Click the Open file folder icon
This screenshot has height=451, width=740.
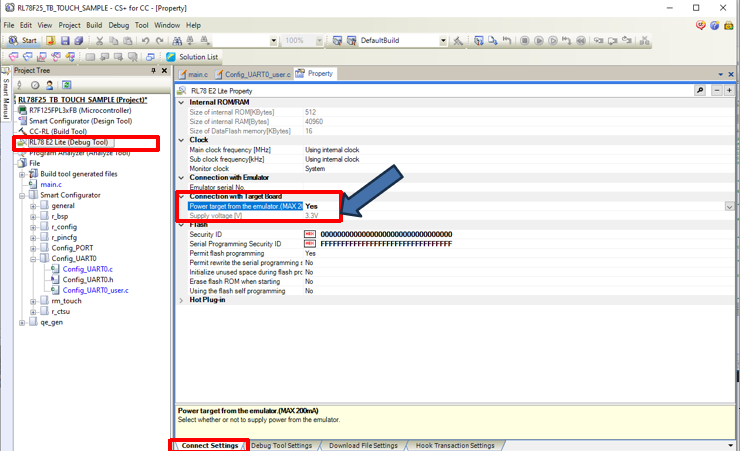pyautogui.click(x=51, y=41)
